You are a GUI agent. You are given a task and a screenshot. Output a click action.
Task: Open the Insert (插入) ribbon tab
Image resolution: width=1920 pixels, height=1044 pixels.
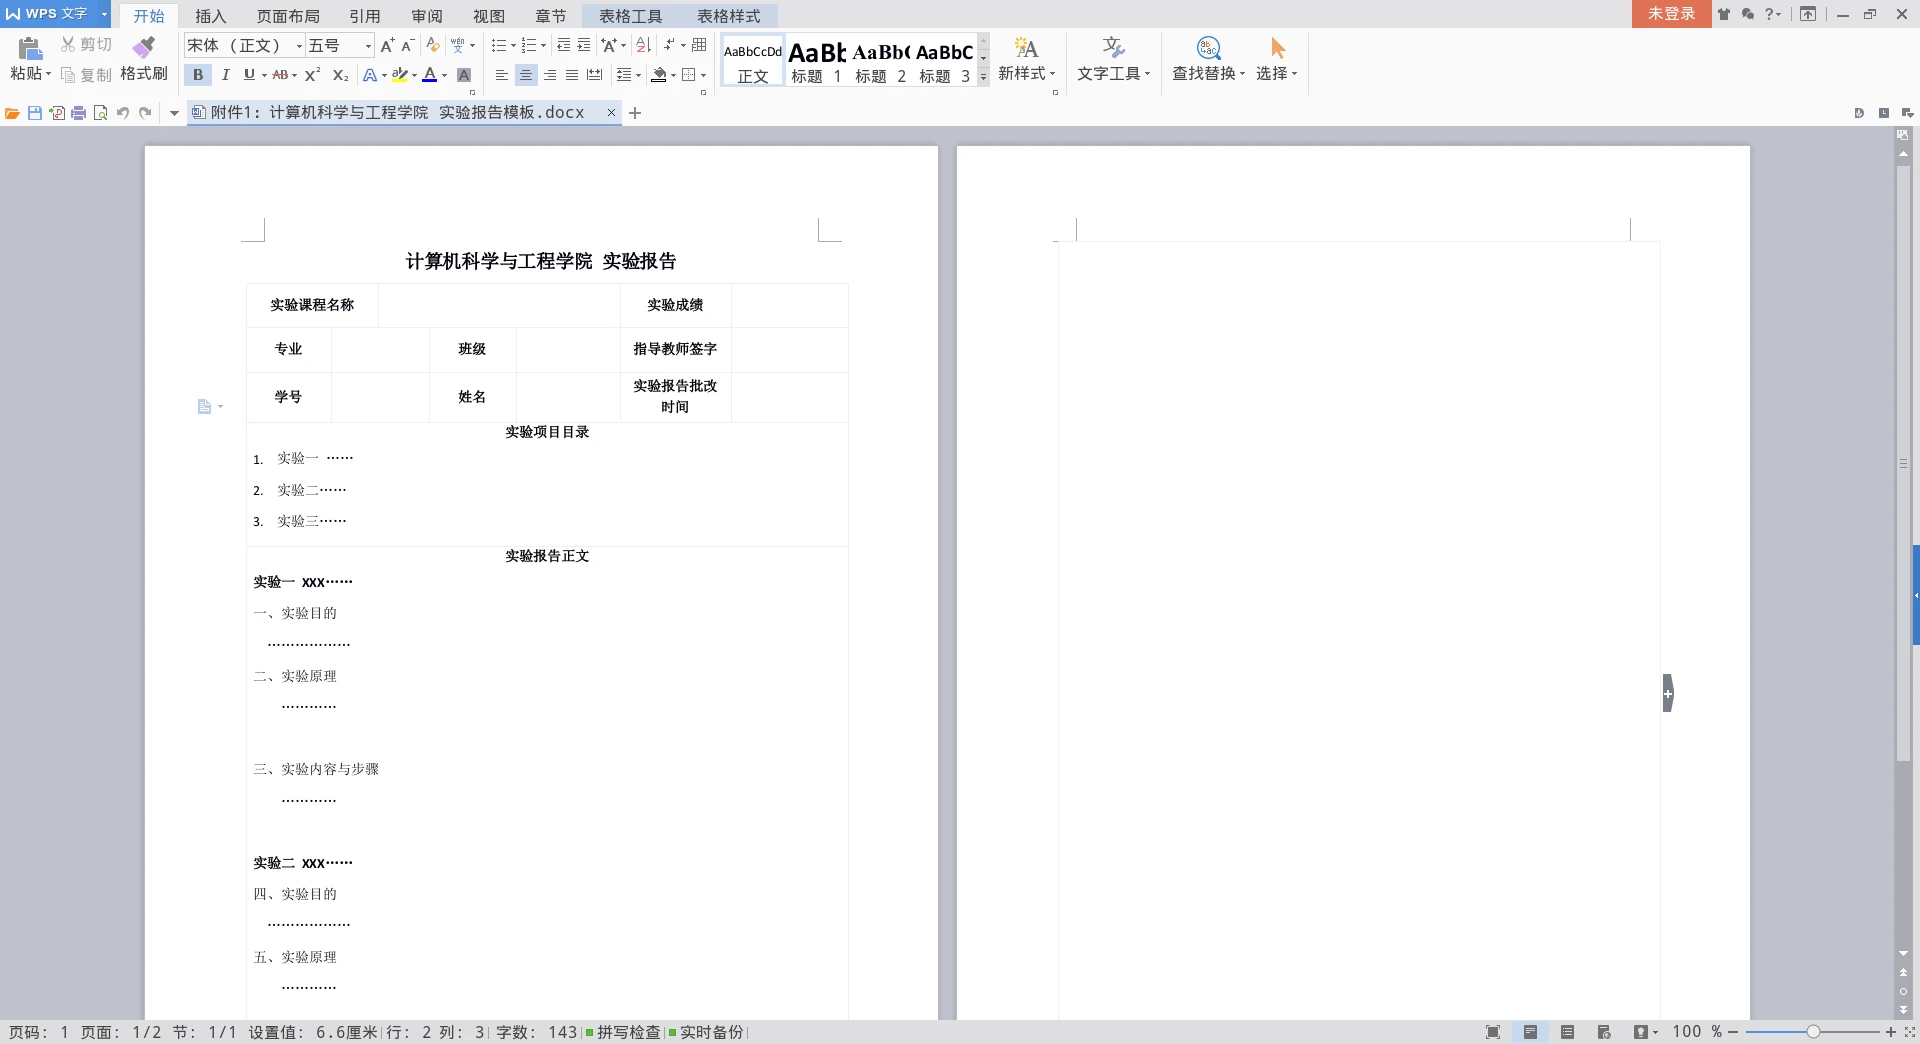(x=210, y=16)
